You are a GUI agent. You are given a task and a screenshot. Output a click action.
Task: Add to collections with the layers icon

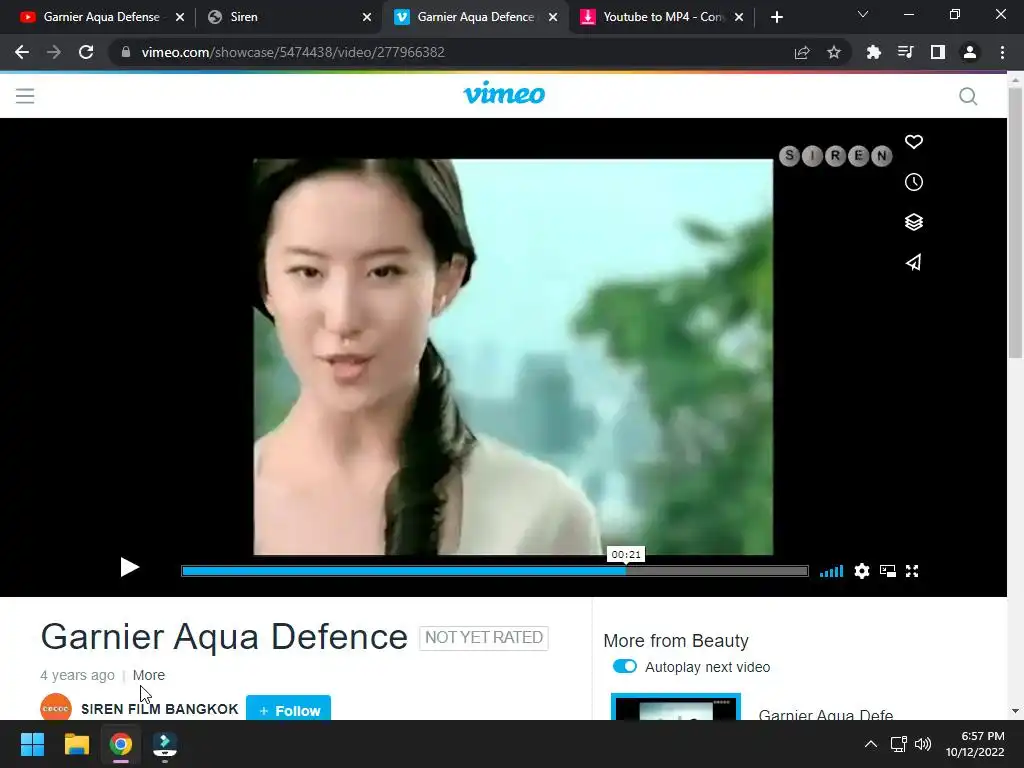click(x=914, y=222)
